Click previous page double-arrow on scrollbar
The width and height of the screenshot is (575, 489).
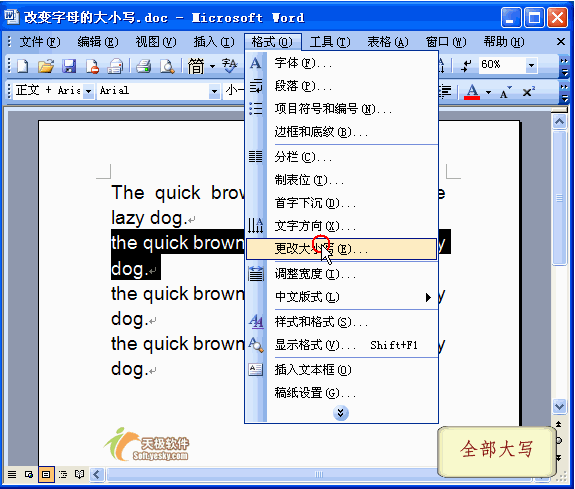[559, 424]
